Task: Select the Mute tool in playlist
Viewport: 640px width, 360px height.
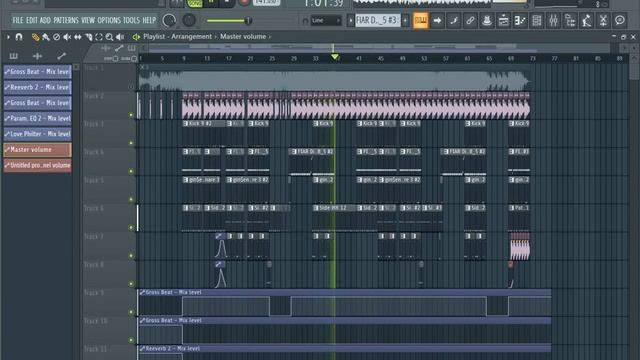Action: [67, 37]
